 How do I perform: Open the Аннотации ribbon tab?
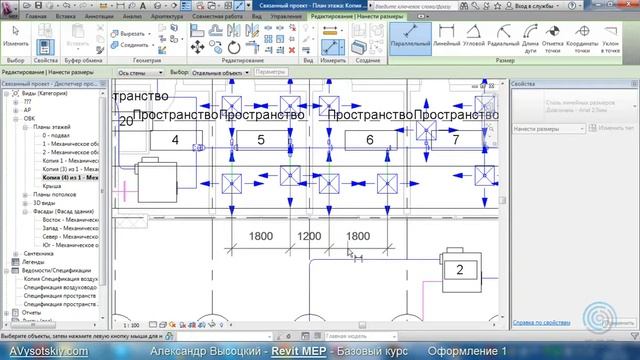(x=99, y=16)
